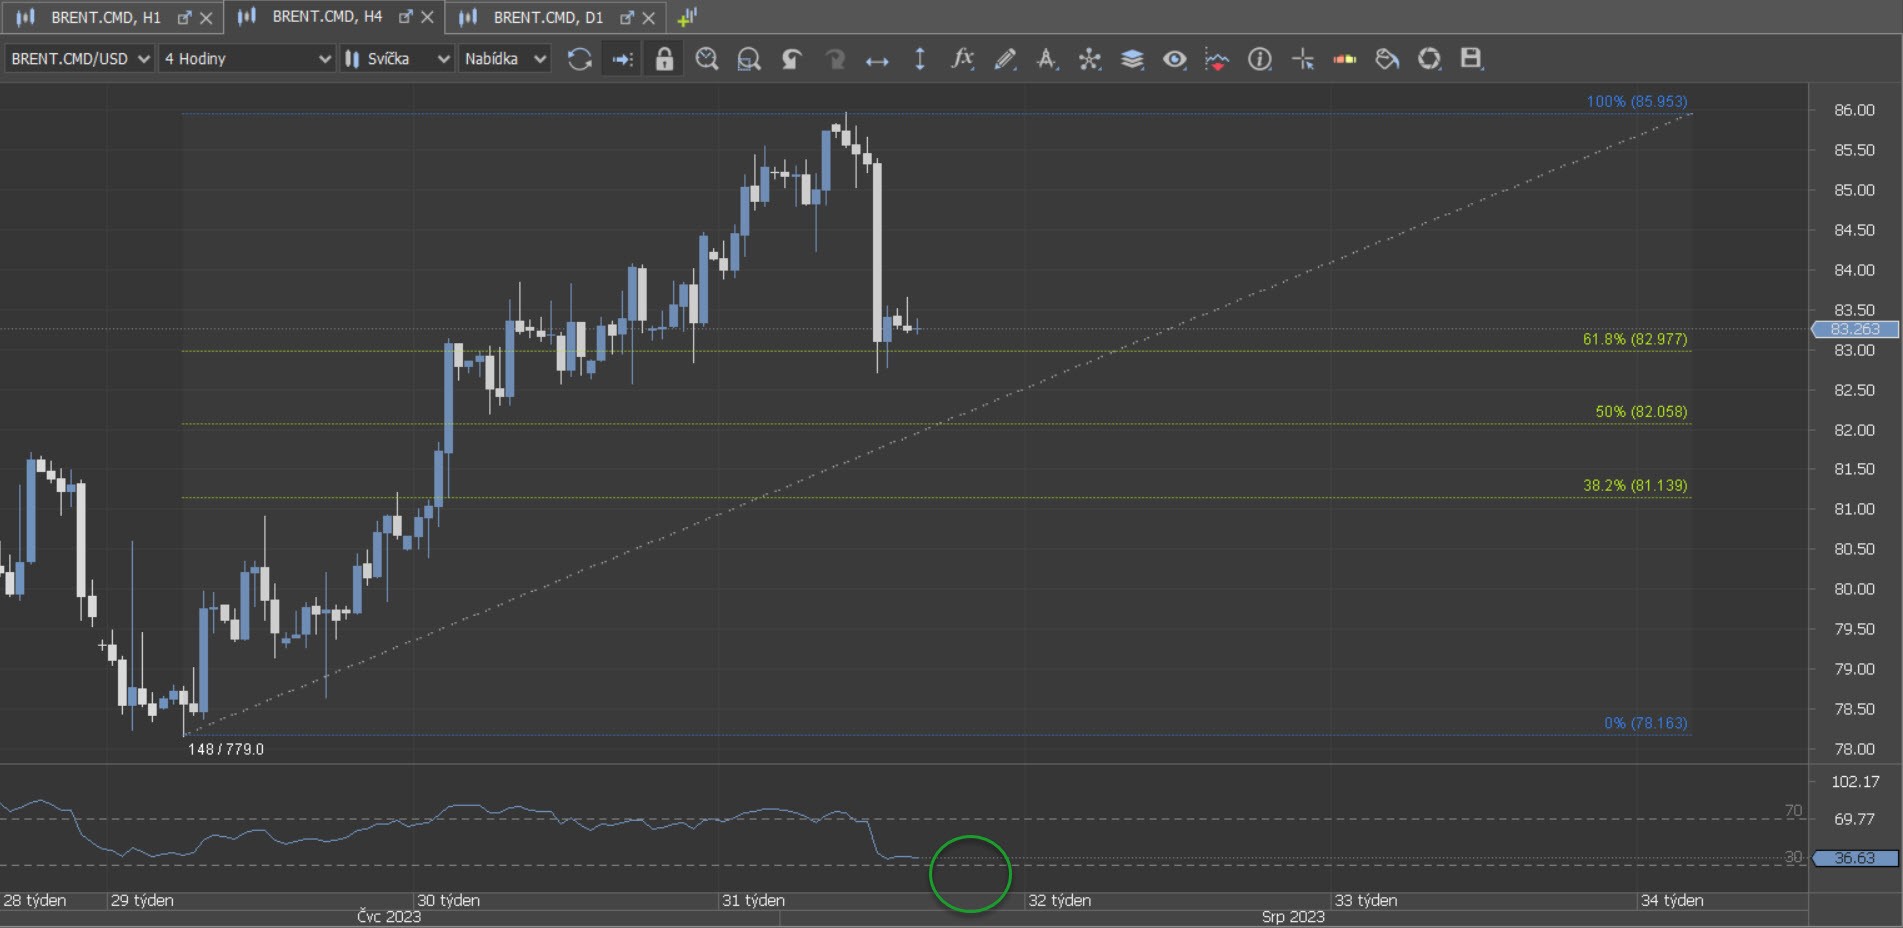Viewport: 1903px width, 928px height.
Task: Detach the BRENT.CMD, H4 tab window
Action: [405, 17]
